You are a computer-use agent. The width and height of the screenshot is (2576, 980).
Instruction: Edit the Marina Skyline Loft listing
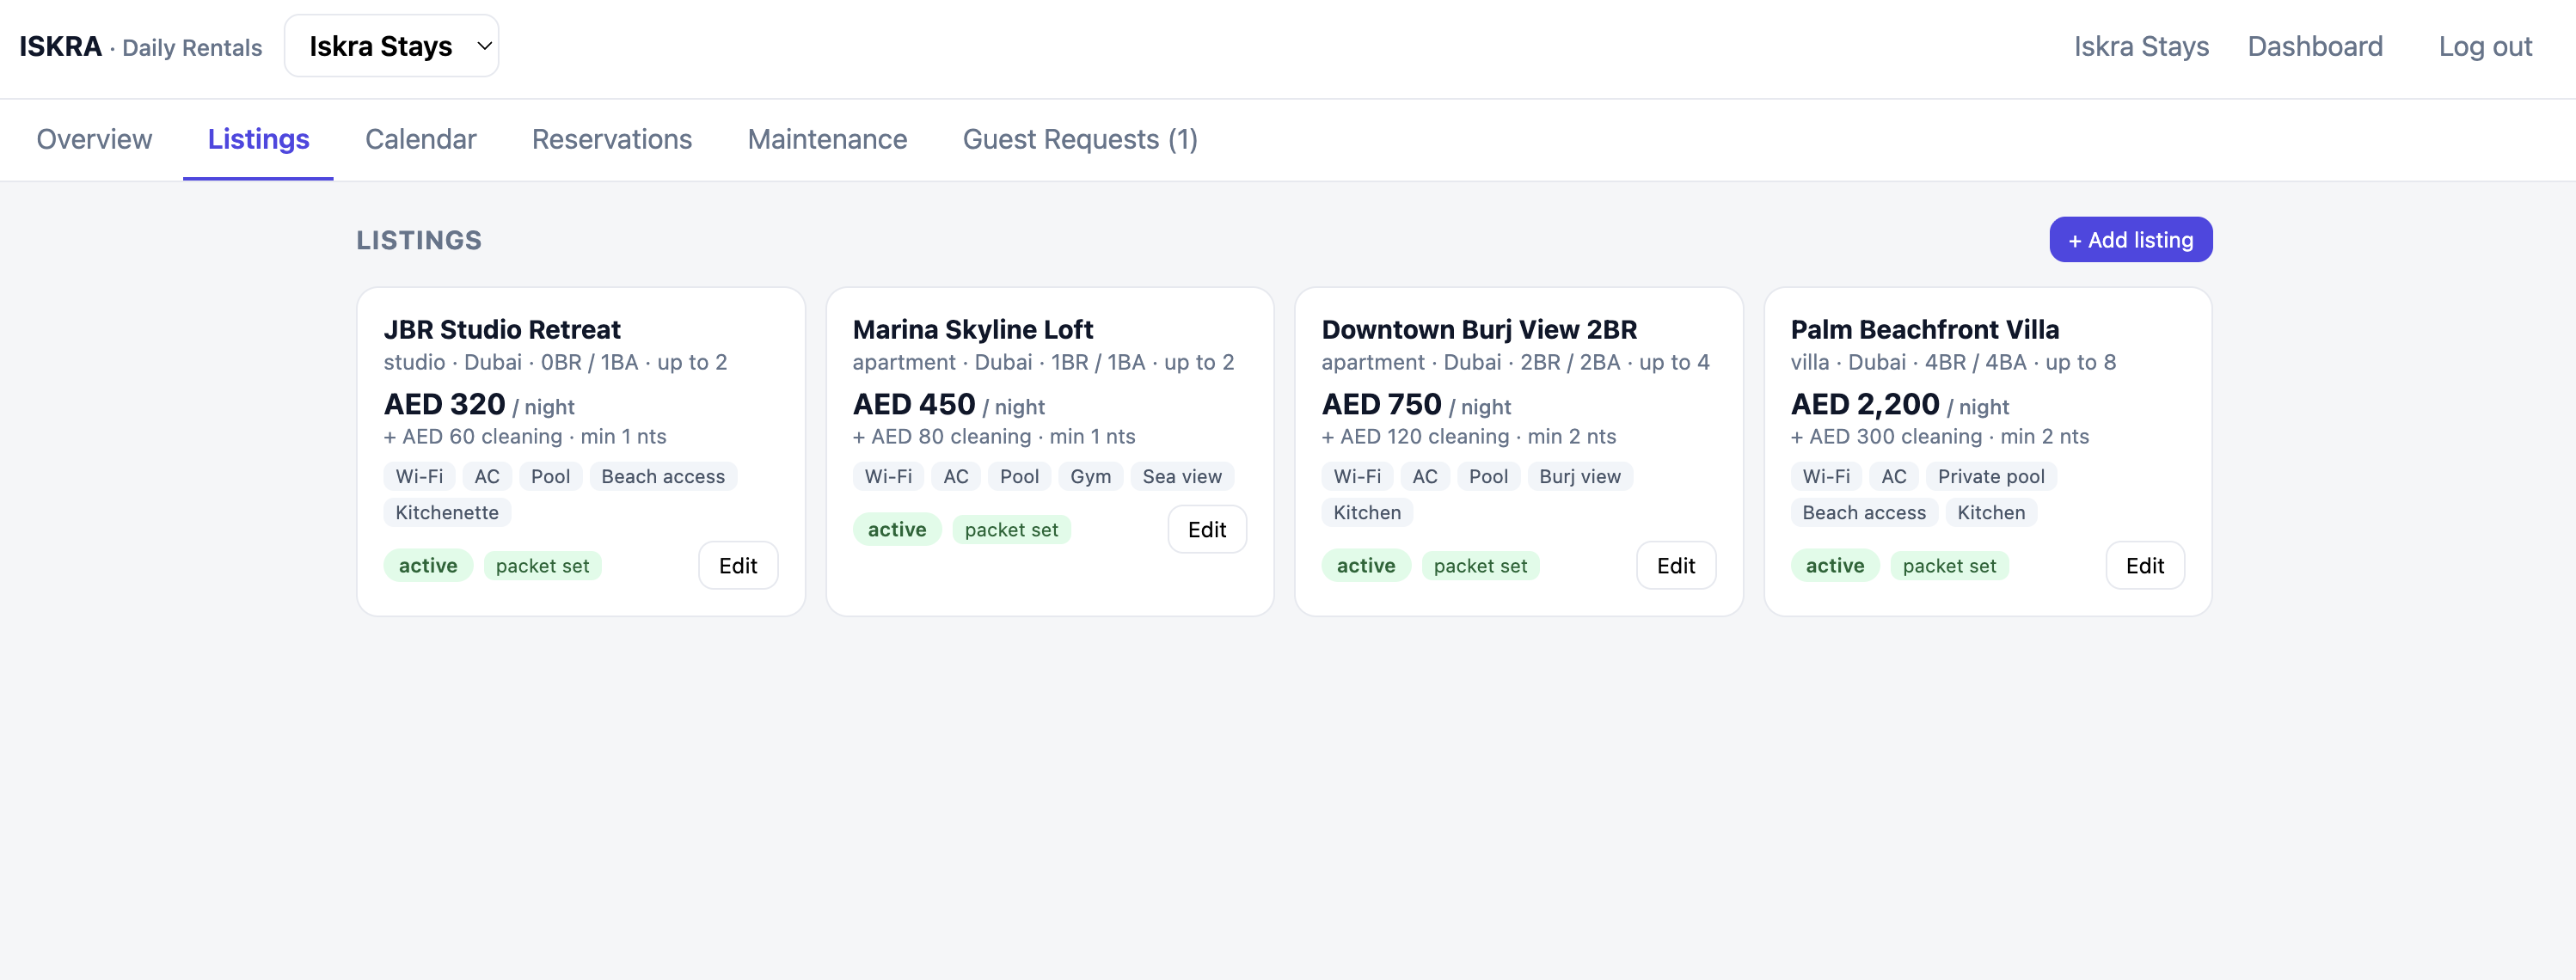tap(1206, 529)
